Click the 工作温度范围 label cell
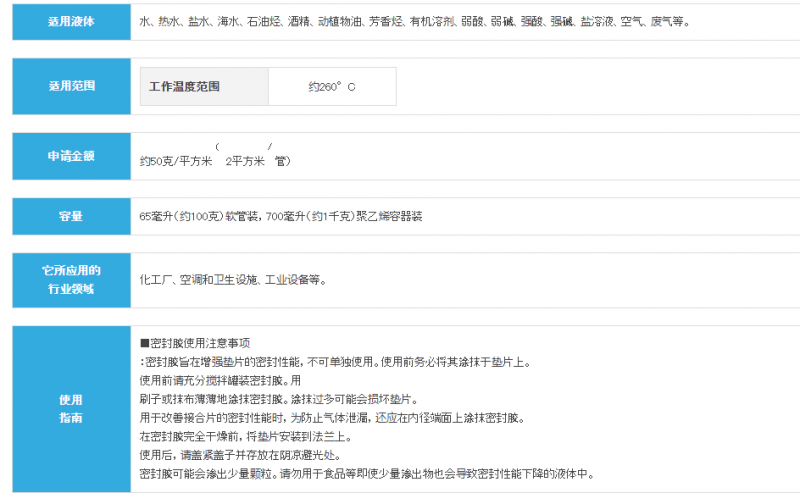Image resolution: width=800 pixels, height=493 pixels. [204, 87]
